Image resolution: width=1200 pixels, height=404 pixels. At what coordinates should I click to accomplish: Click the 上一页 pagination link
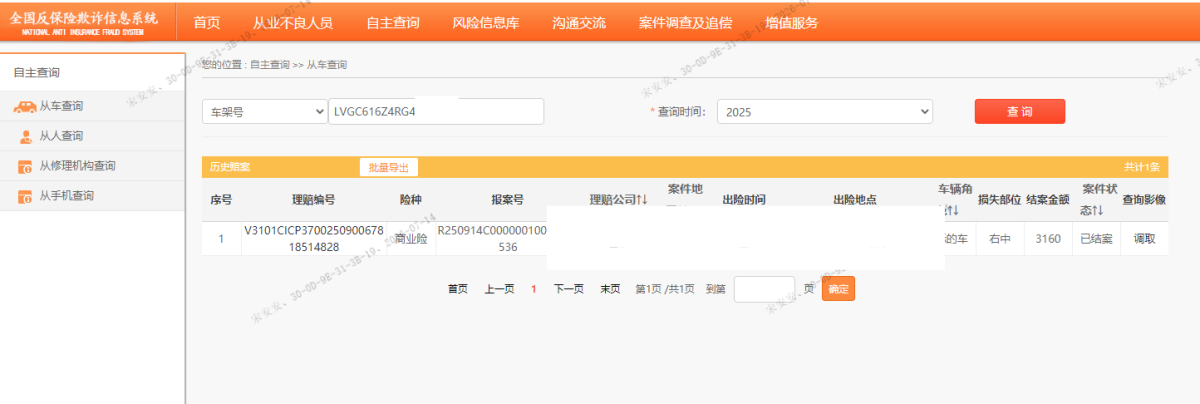click(499, 289)
